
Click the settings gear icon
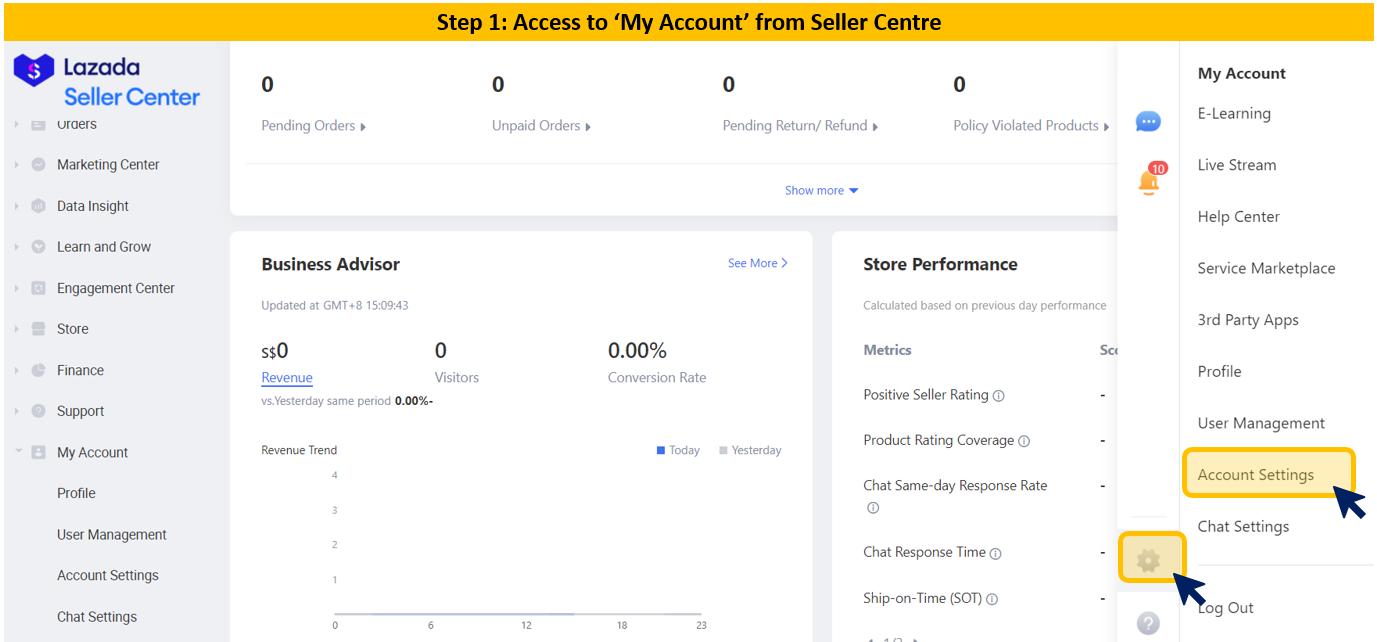[1148, 560]
